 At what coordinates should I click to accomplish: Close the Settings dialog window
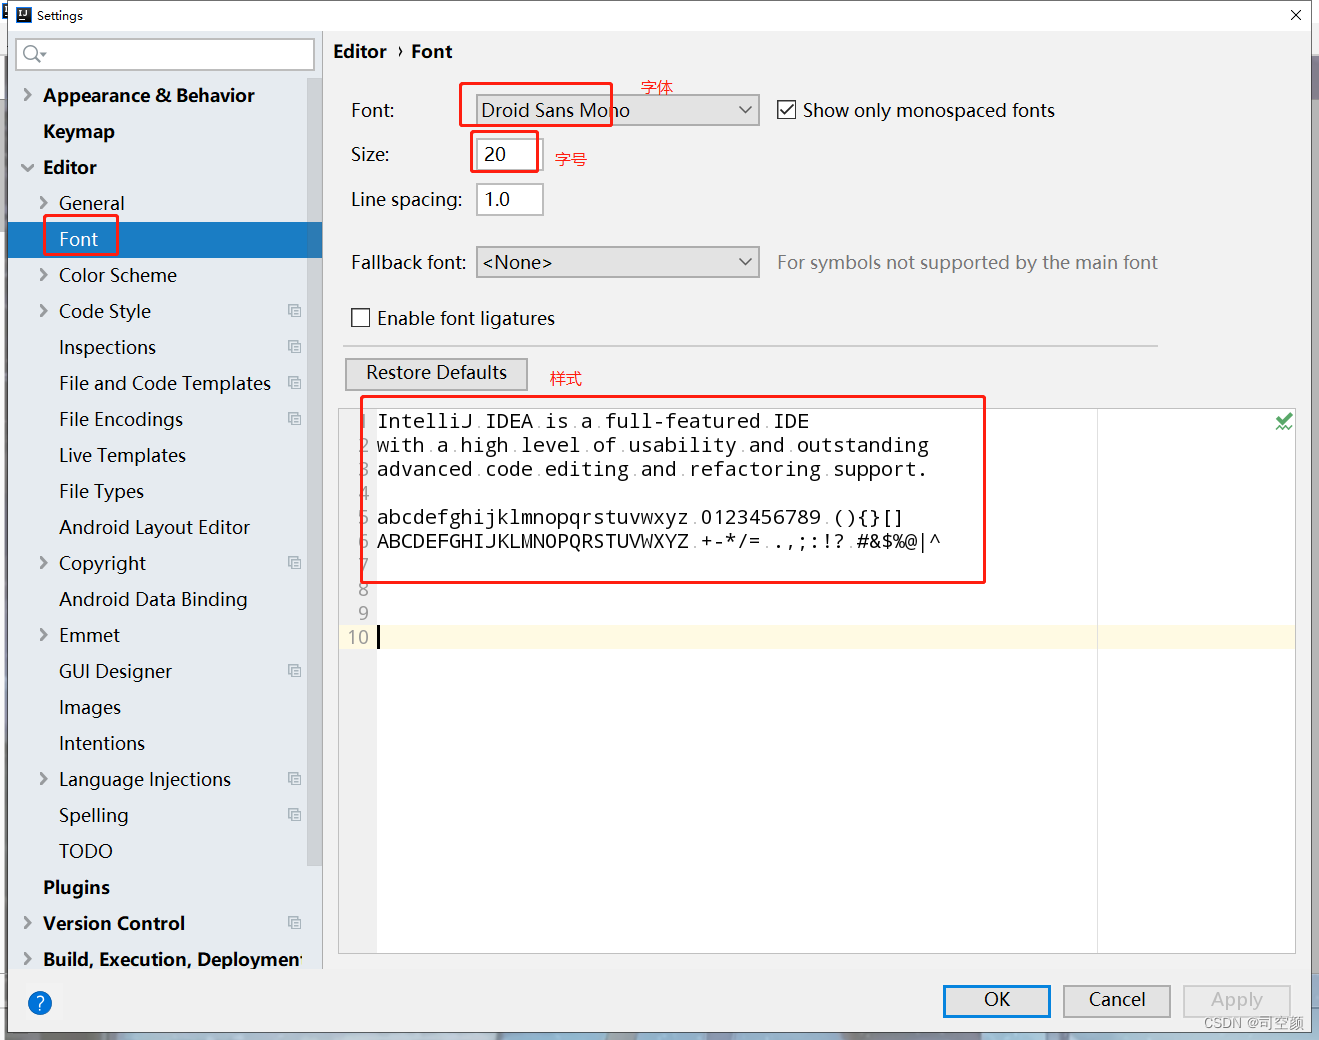(1296, 15)
